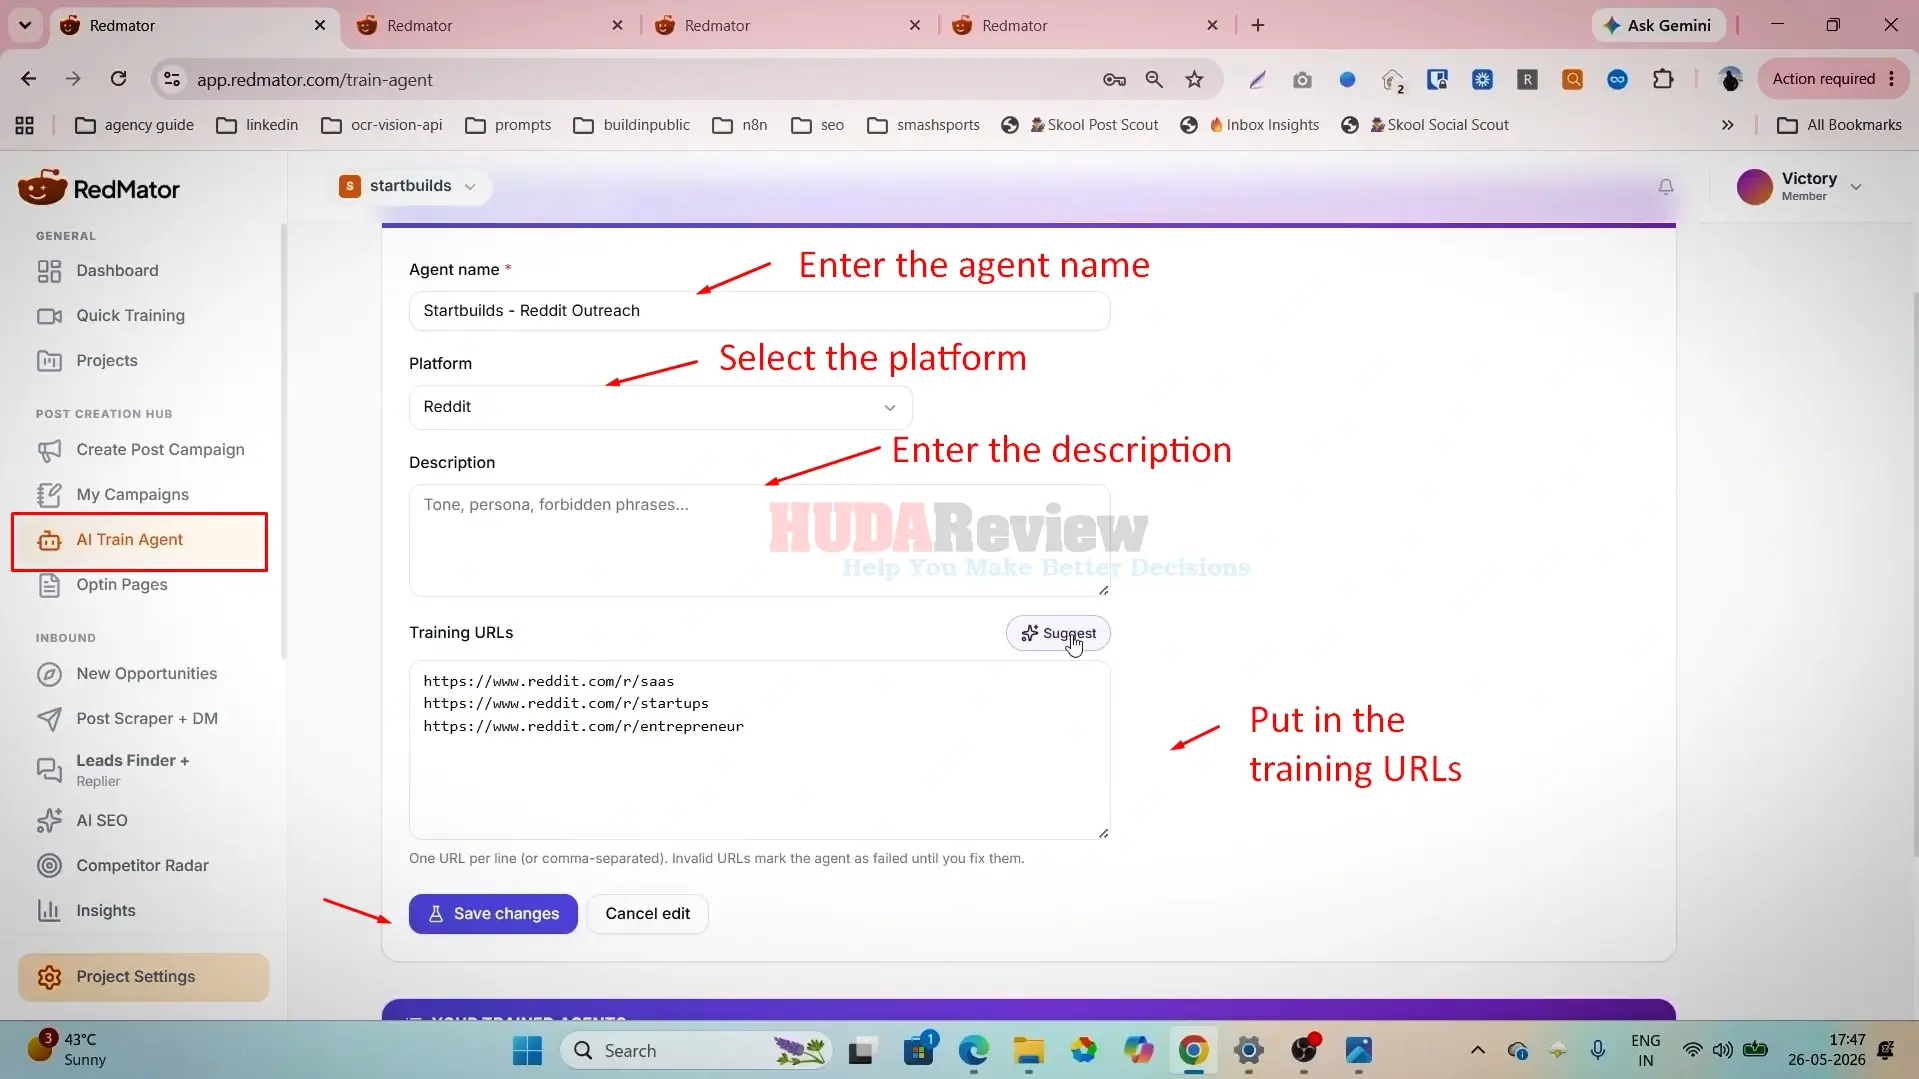Click Ask Gemini button
This screenshot has height=1079, width=1919.
[1658, 25]
